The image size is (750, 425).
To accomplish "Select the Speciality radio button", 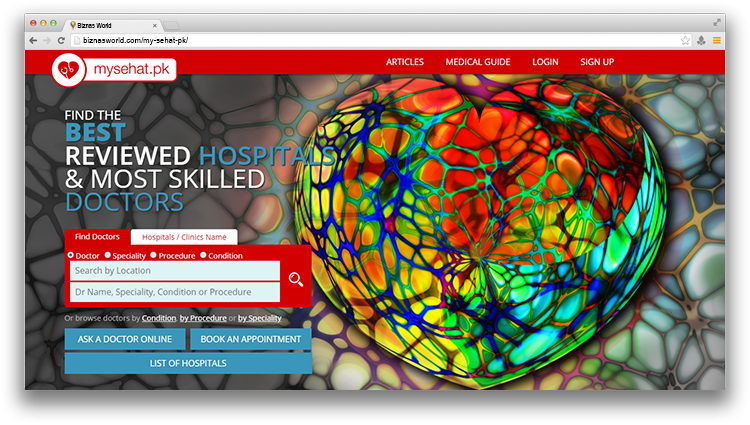I will pyautogui.click(x=108, y=255).
